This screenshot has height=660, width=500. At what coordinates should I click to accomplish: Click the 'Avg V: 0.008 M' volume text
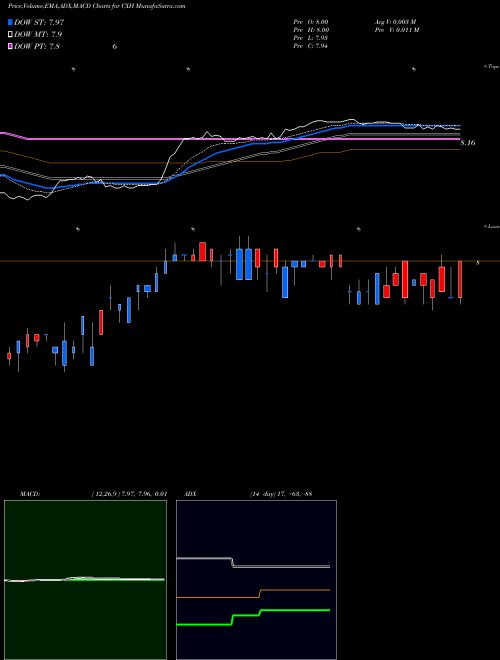(396, 22)
